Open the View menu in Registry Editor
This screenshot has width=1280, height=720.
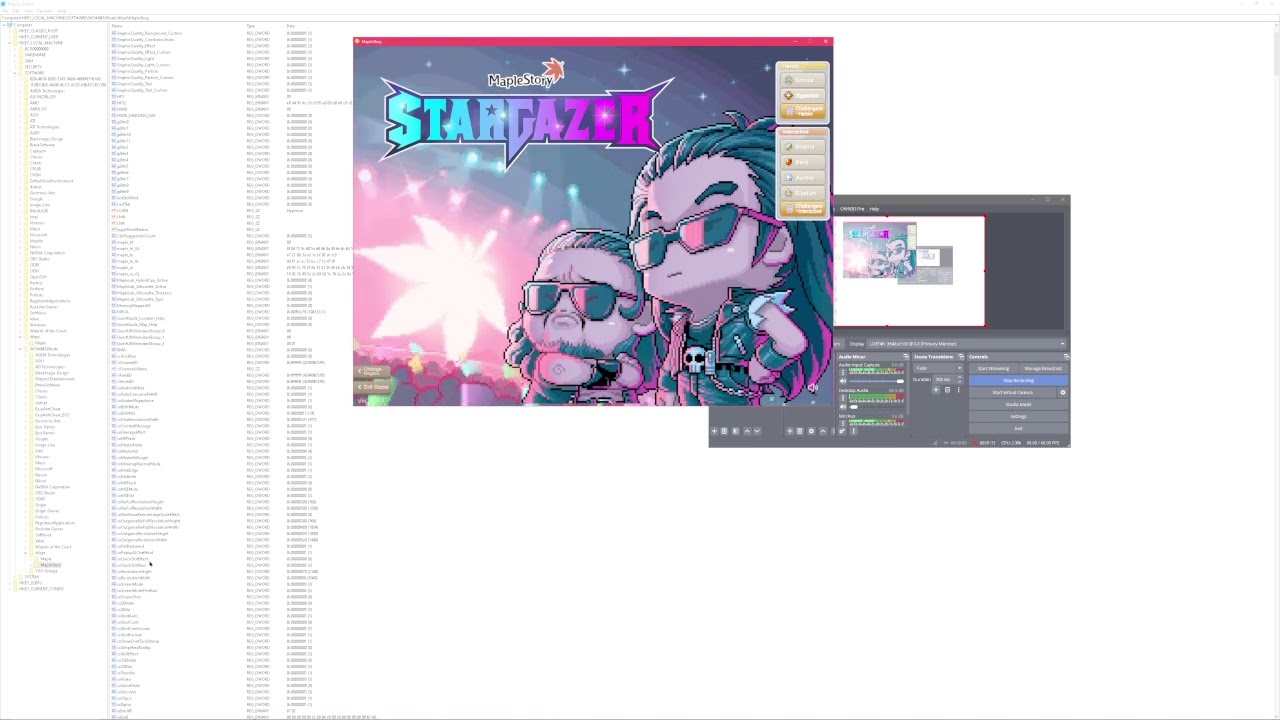pyautogui.click(x=28, y=11)
